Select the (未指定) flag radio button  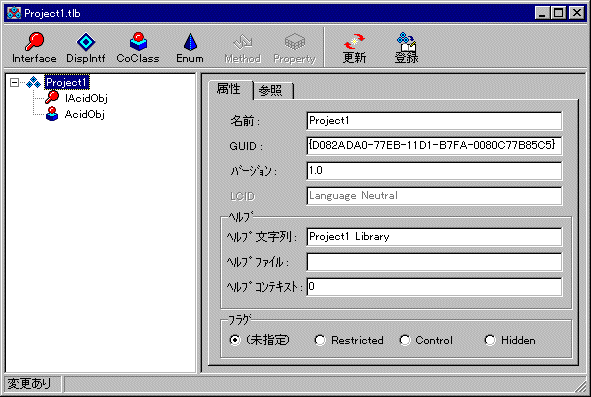[235, 340]
